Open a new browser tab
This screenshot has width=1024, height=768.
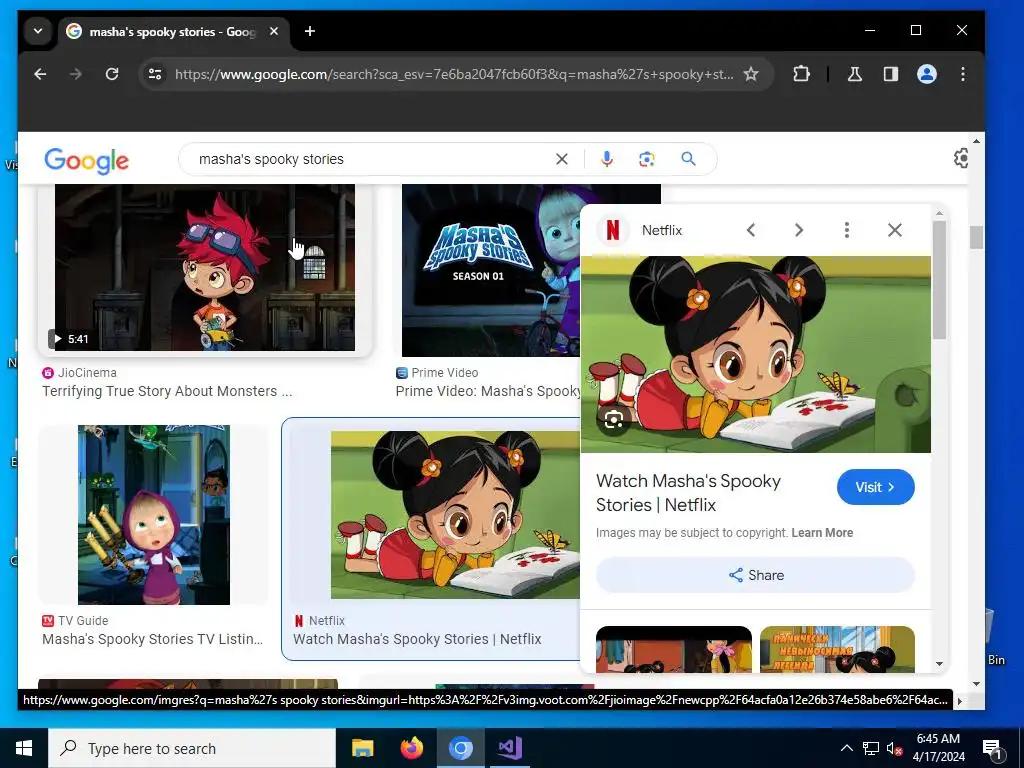point(310,31)
